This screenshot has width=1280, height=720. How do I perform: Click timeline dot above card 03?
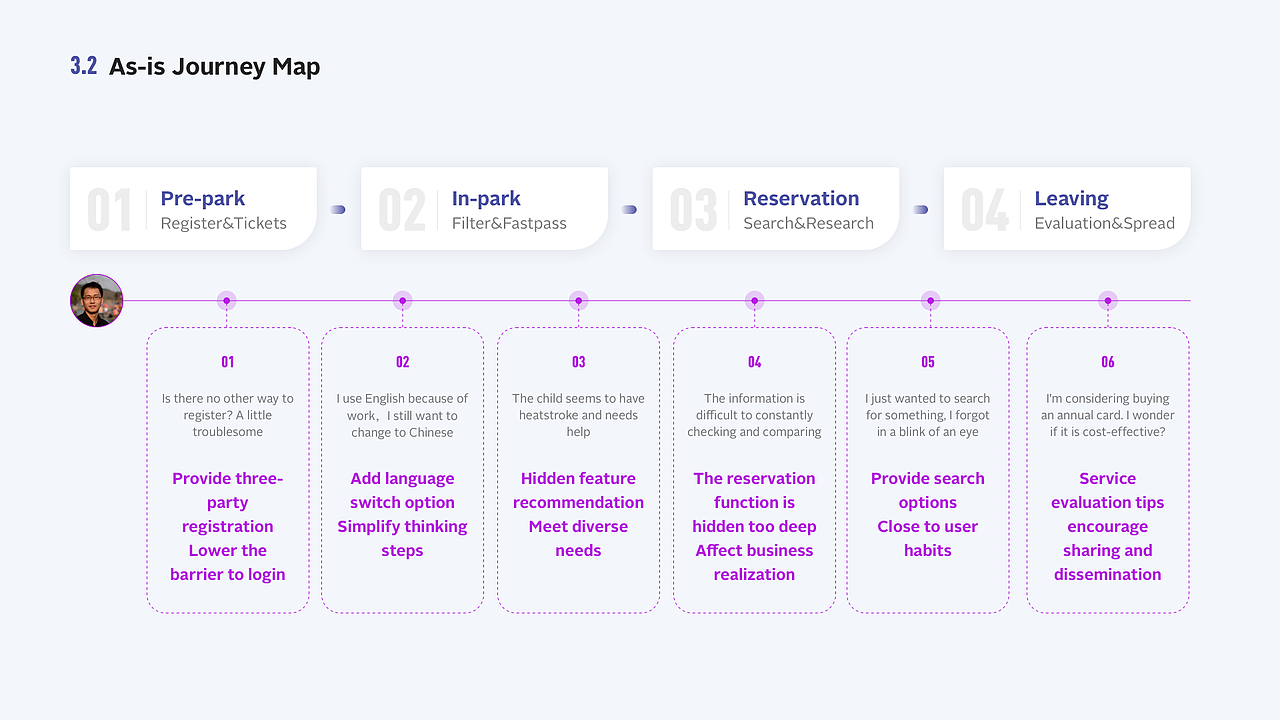coord(578,300)
